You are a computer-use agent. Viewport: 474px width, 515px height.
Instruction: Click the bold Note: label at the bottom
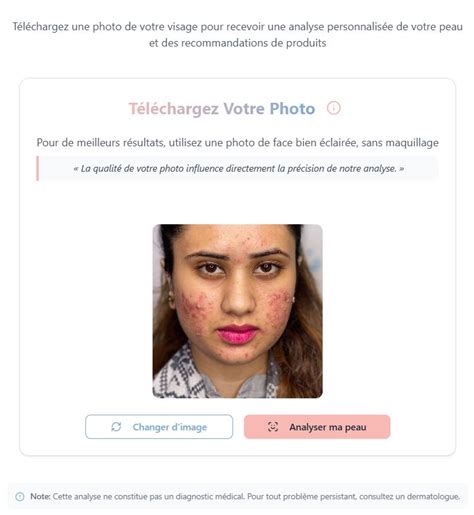point(40,496)
